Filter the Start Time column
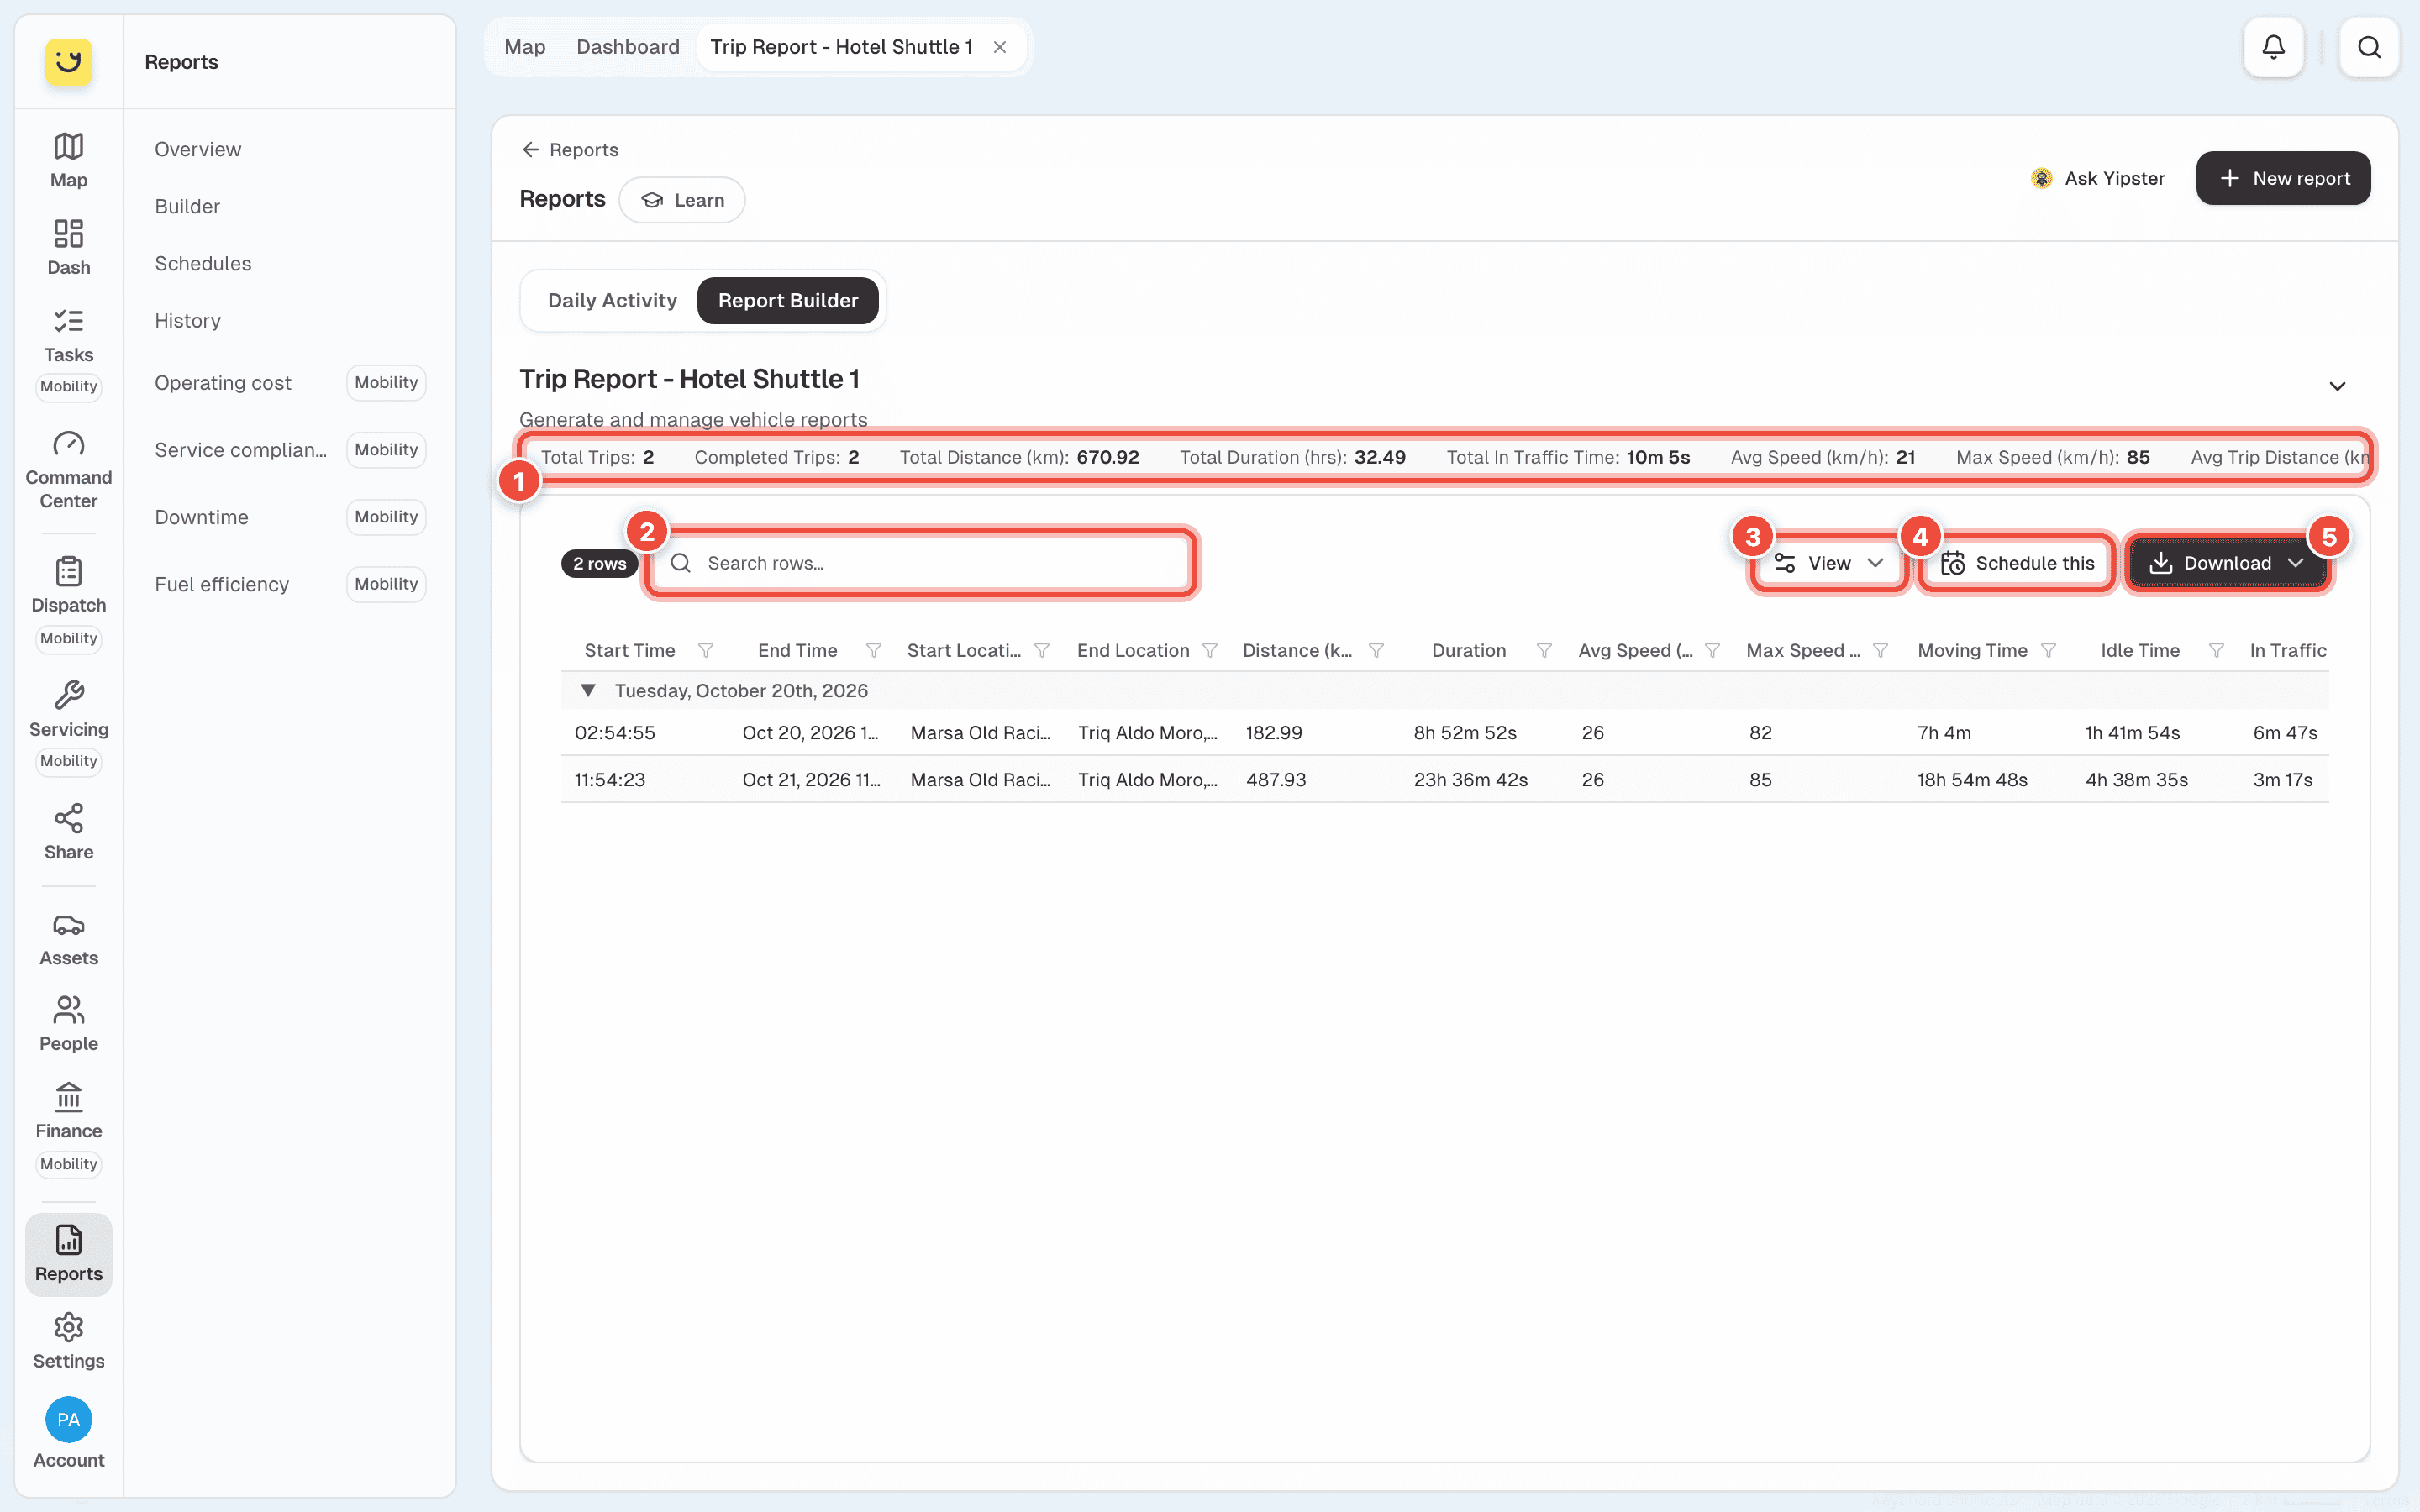 (x=706, y=651)
